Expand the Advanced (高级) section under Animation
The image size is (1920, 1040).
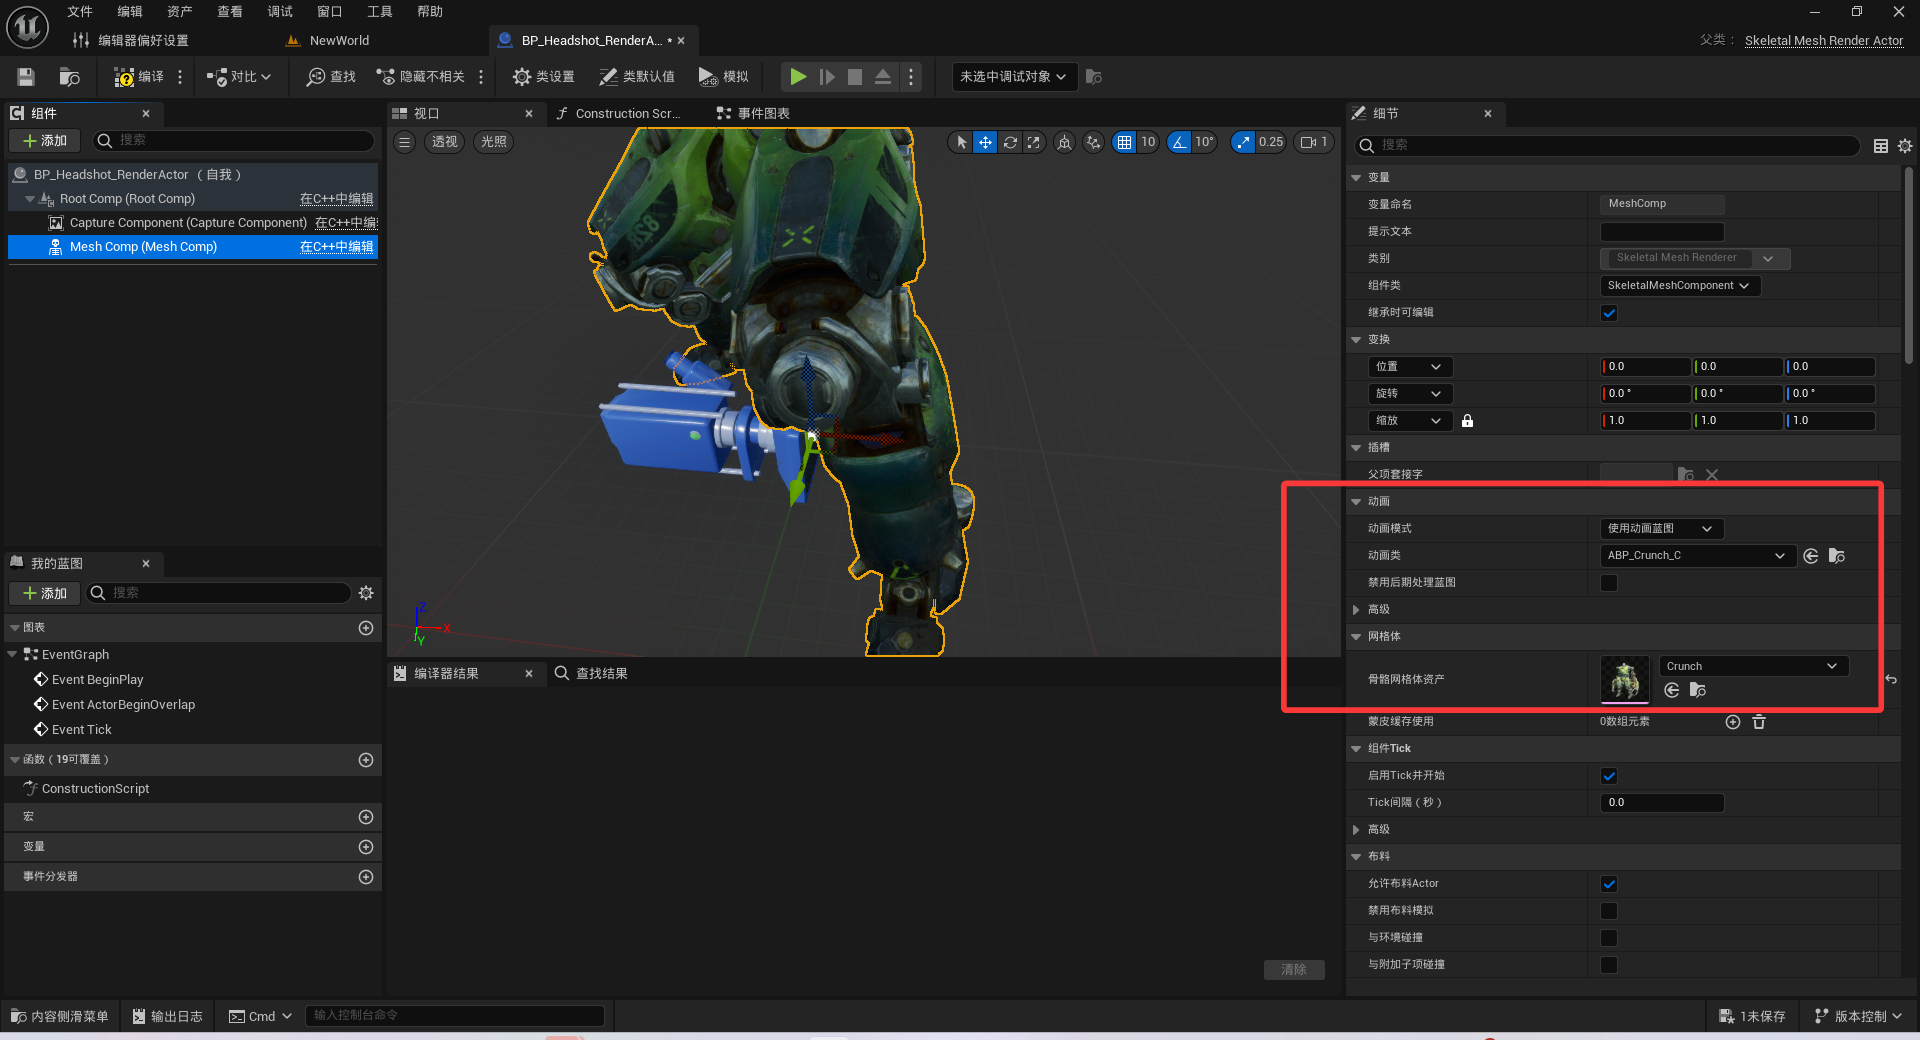pyautogui.click(x=1357, y=610)
